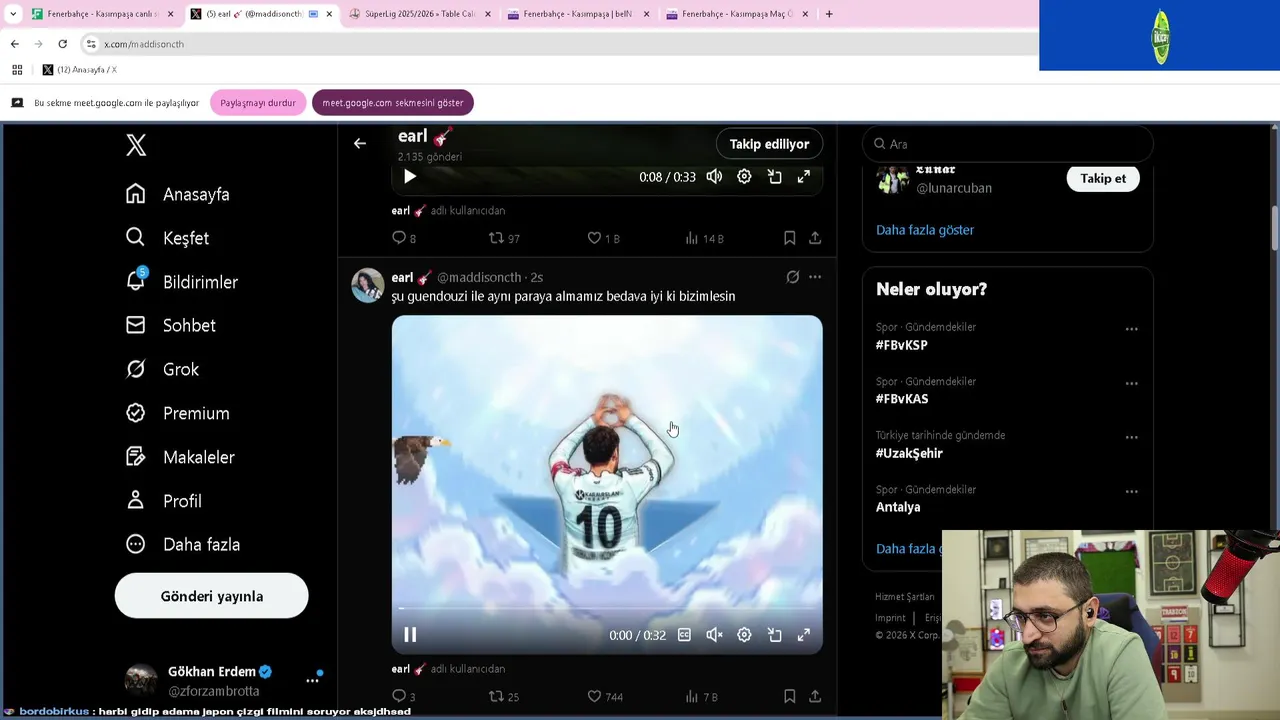Screen dimensions: 1280x720
Task: Open new browser tab
Action: (x=829, y=14)
